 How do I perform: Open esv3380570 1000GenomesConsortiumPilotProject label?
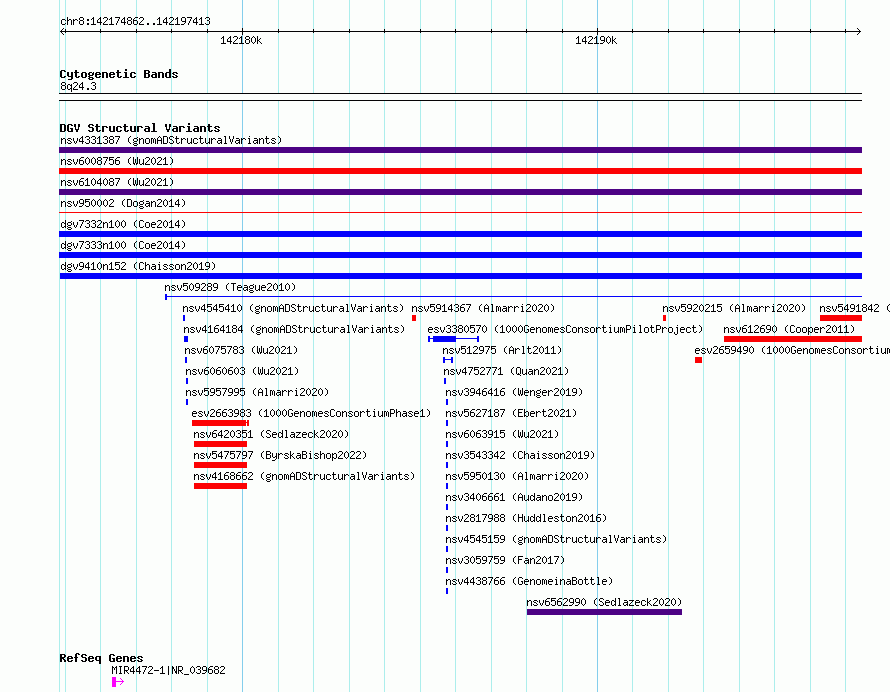point(565,329)
